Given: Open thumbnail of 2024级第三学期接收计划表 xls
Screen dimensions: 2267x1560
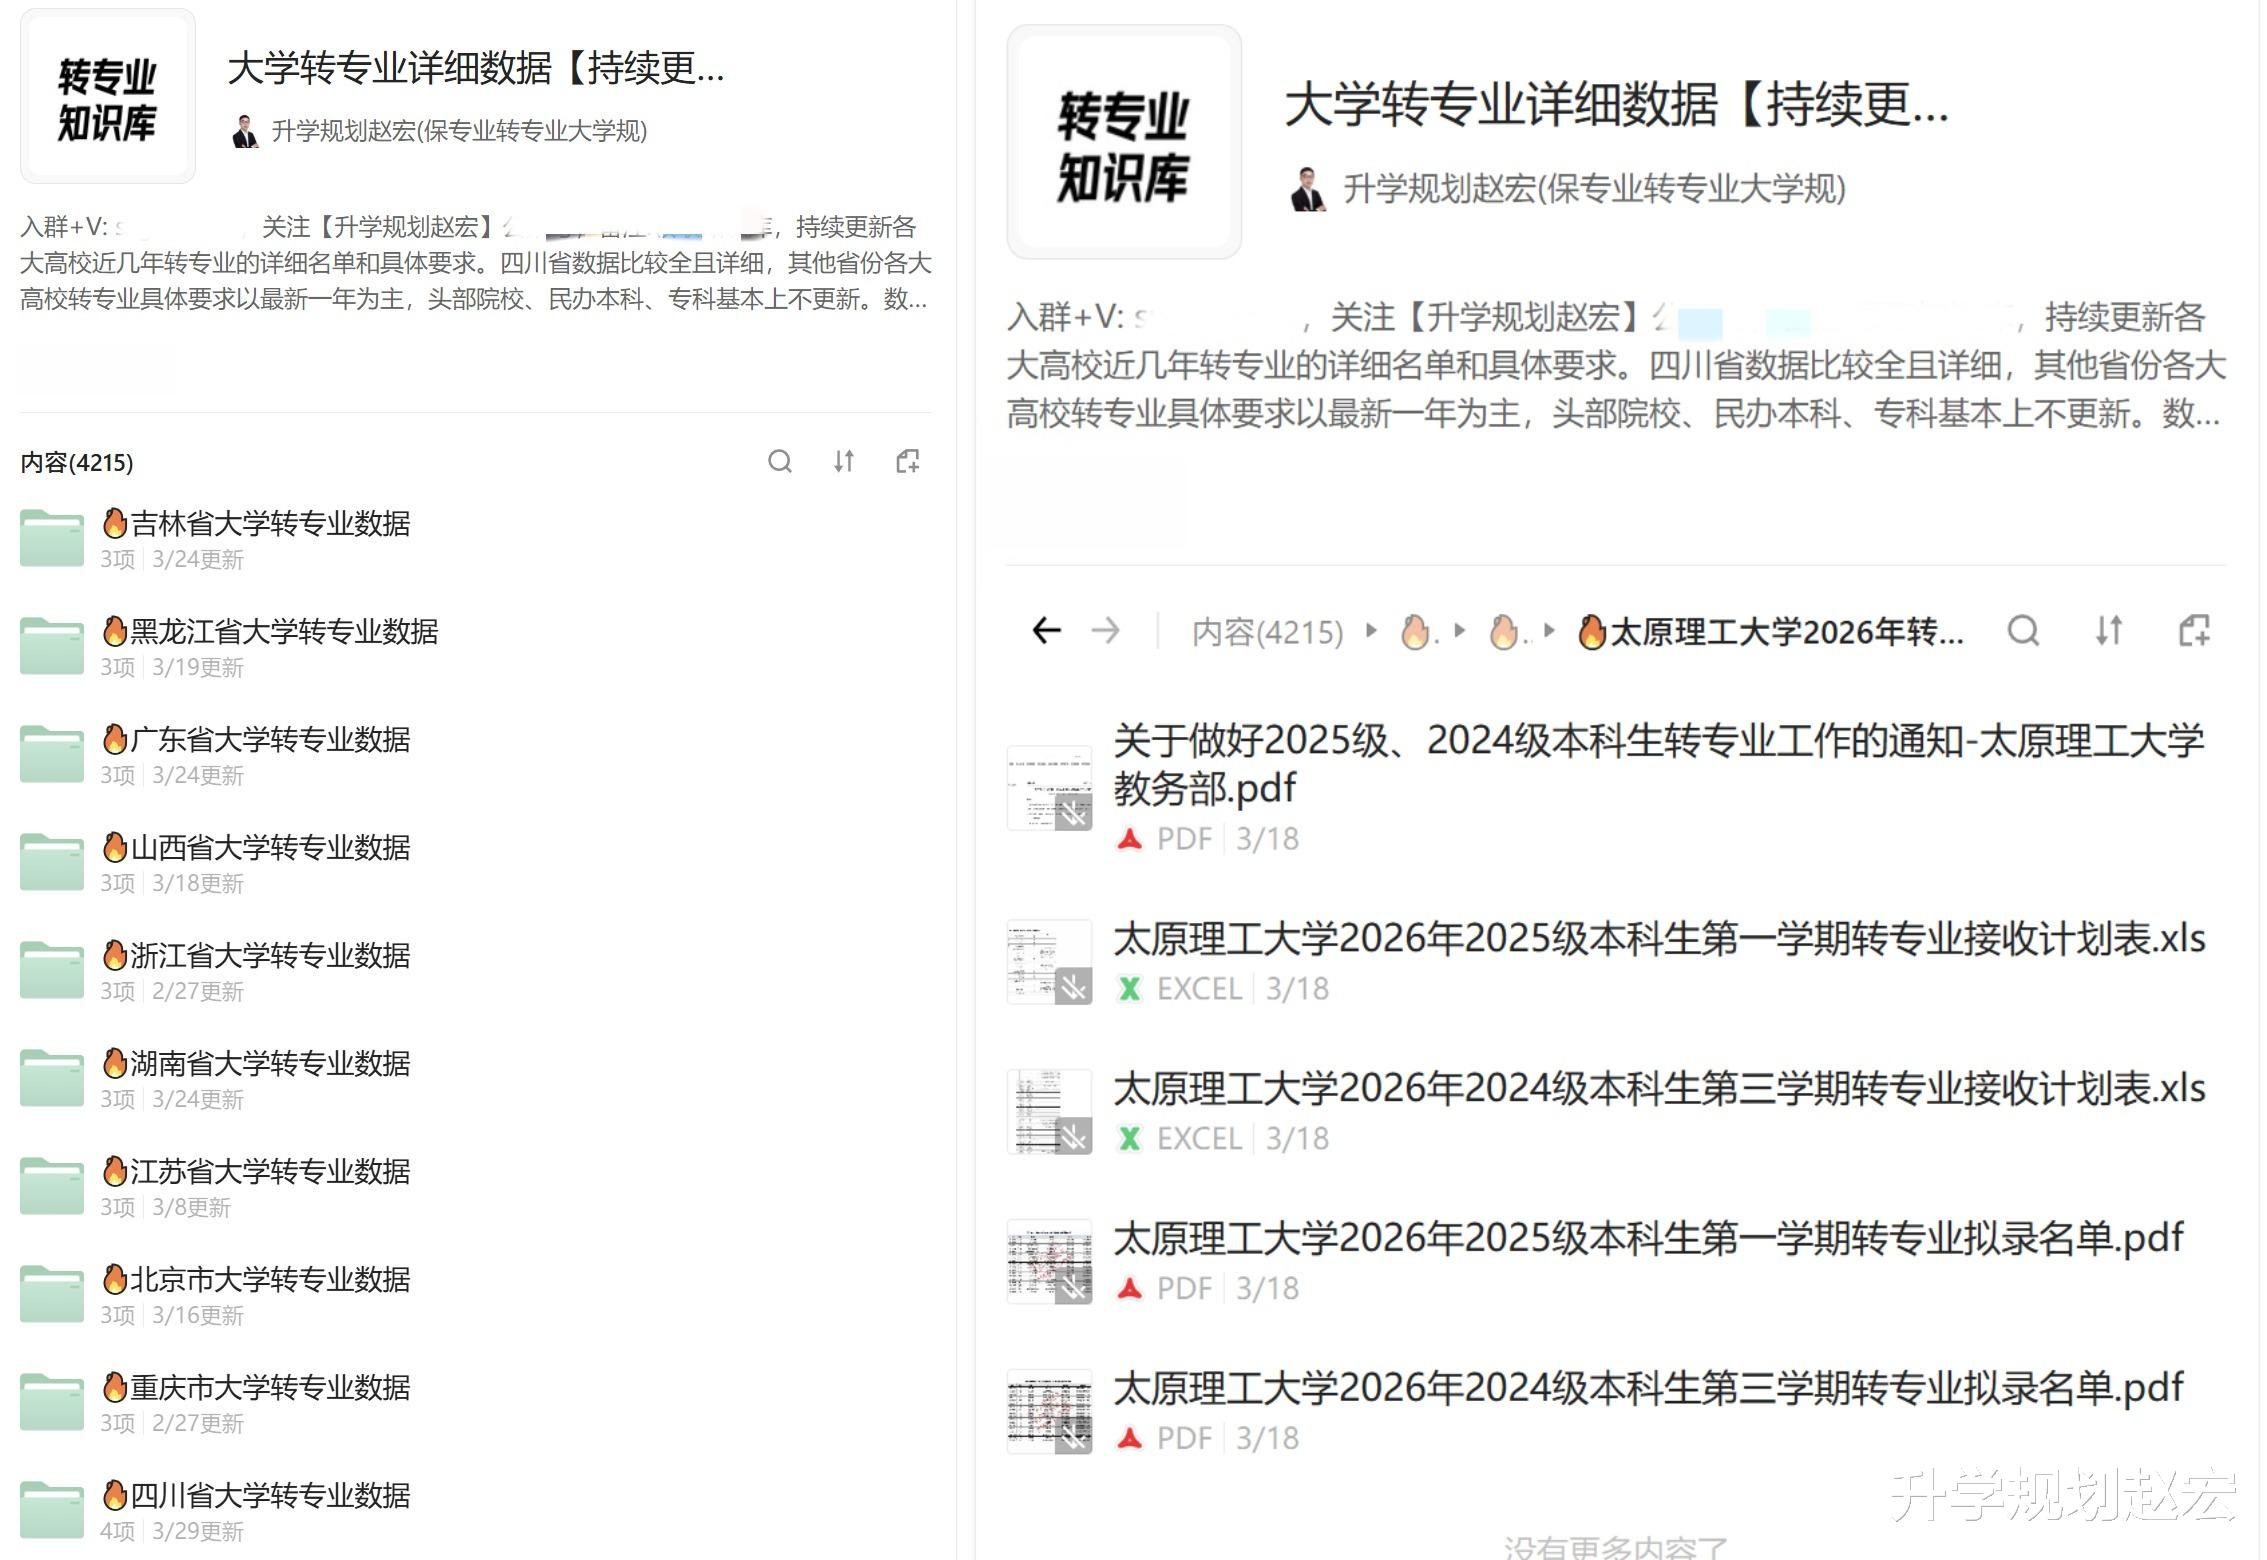Looking at the screenshot, I should pyautogui.click(x=1049, y=1112).
